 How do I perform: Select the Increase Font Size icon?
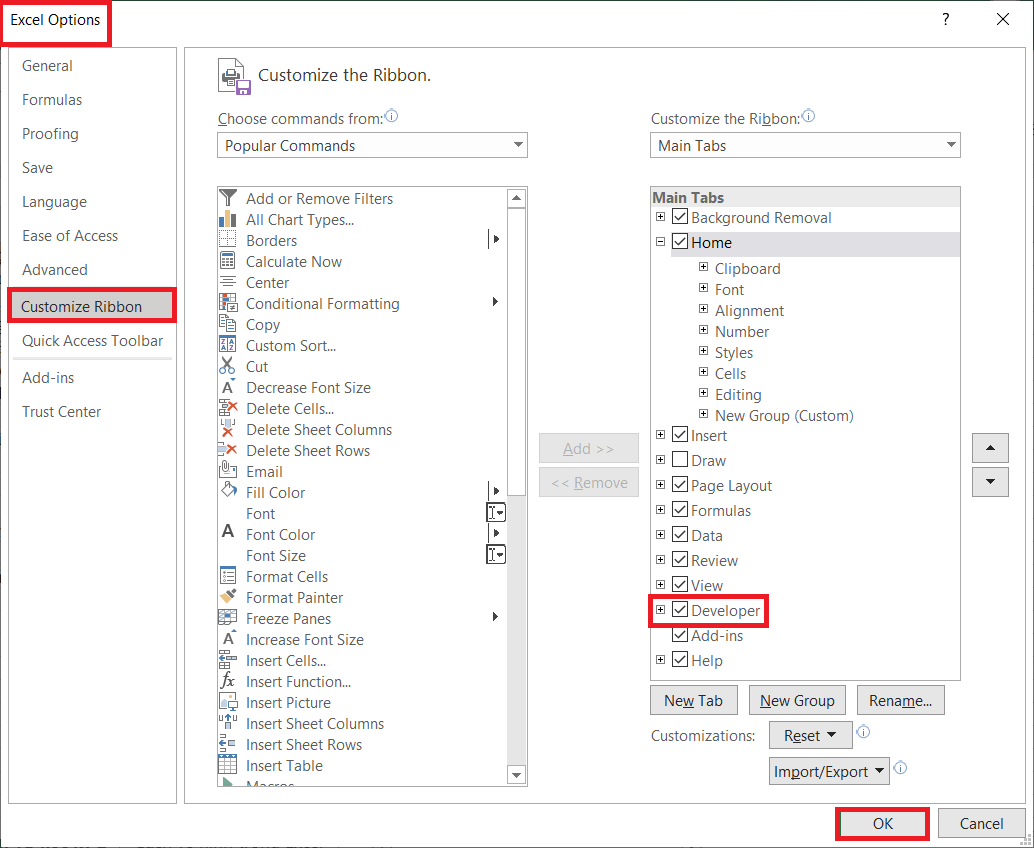click(228, 639)
